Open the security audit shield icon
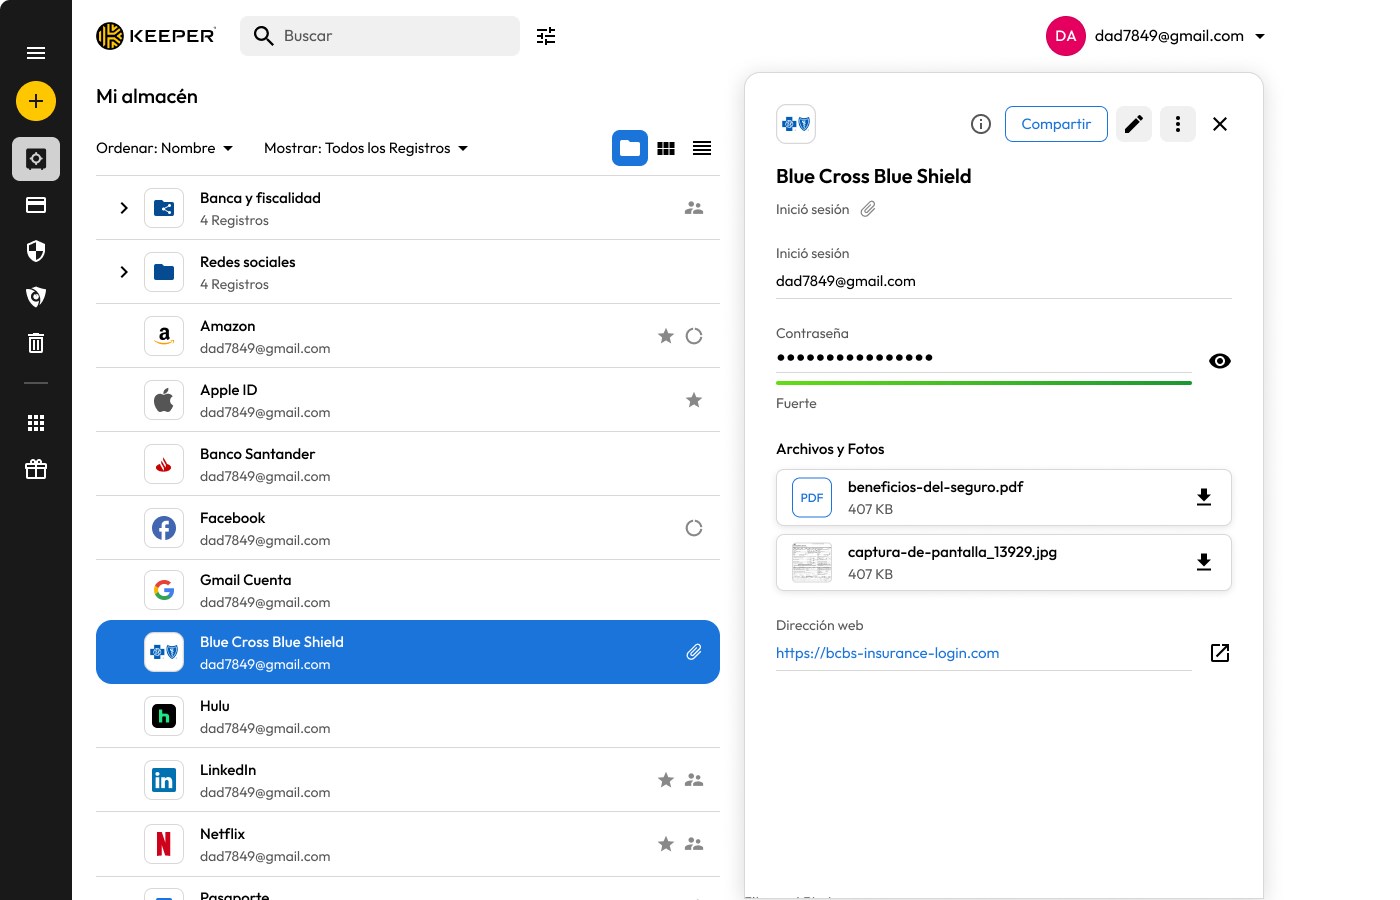Screen dimensions: 1400x900 point(36,251)
